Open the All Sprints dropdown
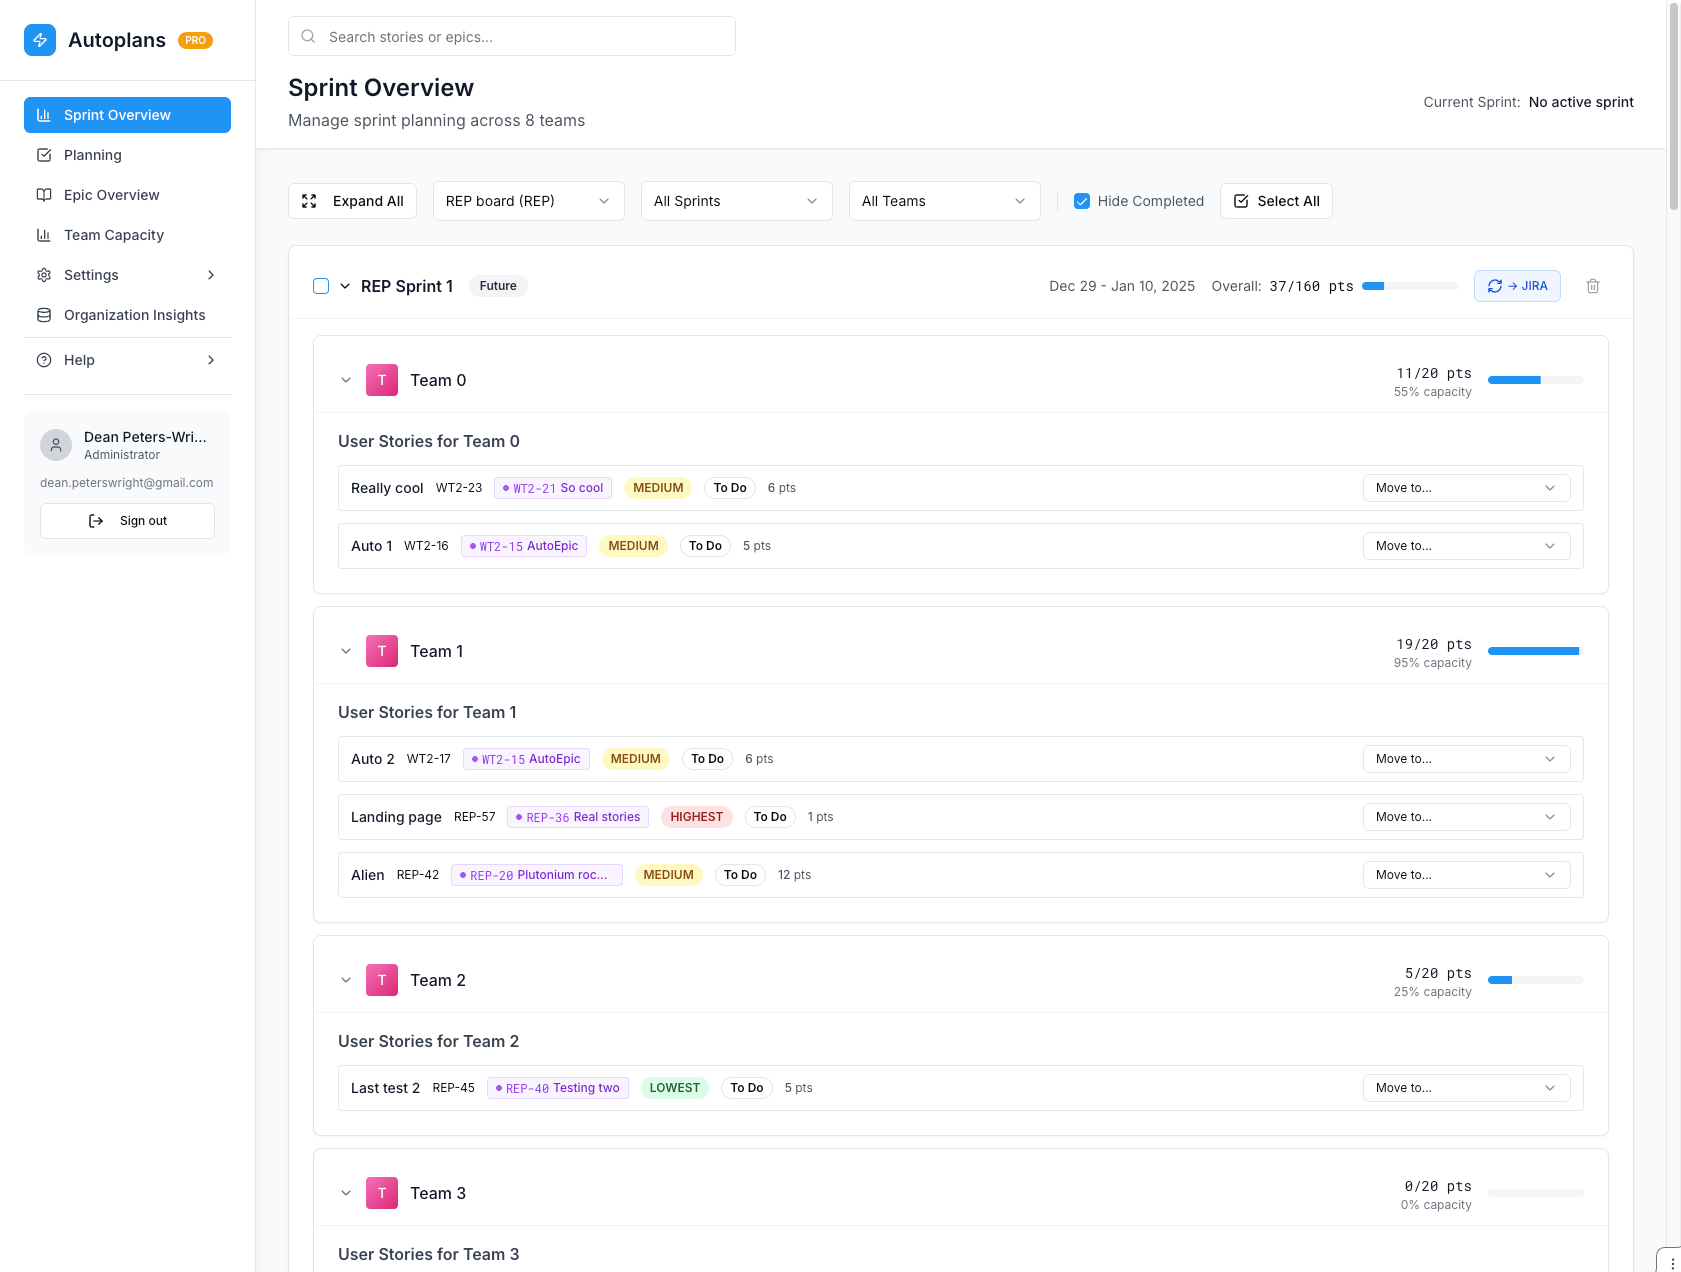1681x1272 pixels. [x=736, y=201]
